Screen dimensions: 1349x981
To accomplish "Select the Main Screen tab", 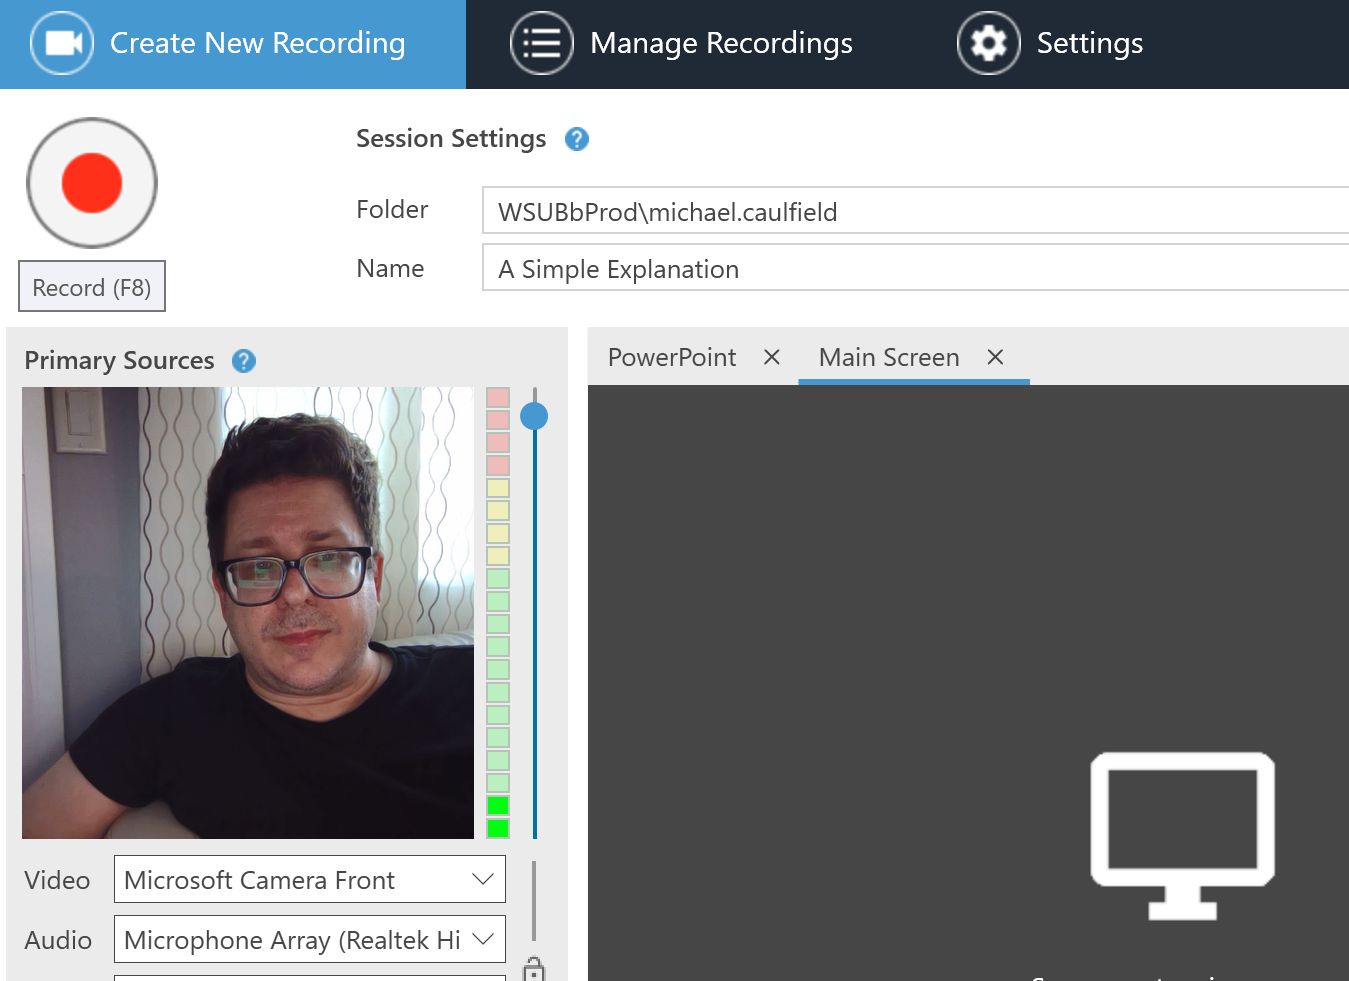I will (888, 357).
